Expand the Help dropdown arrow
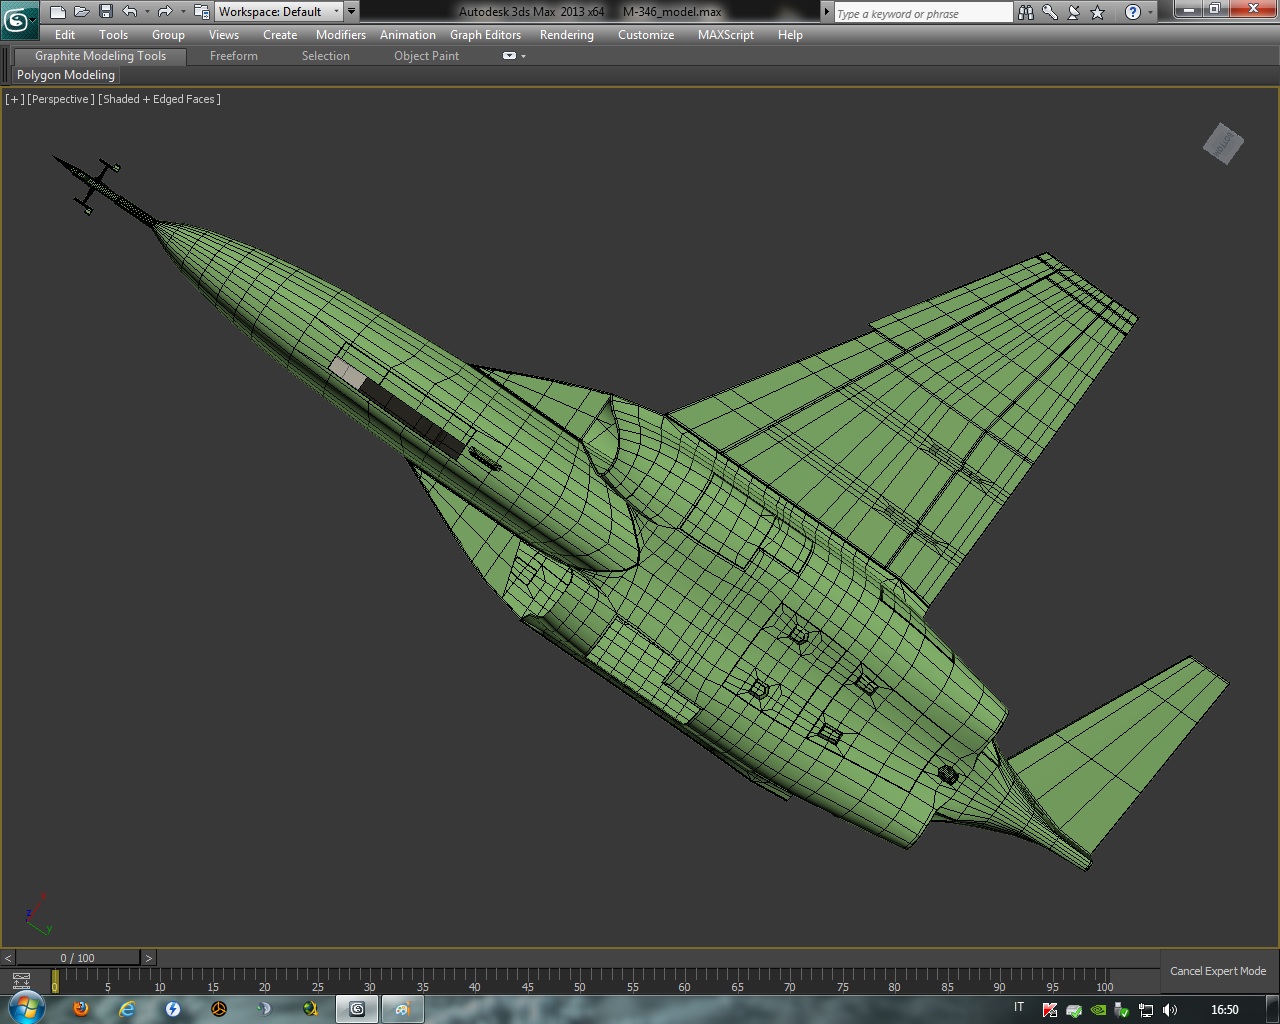1280x1024 pixels. pos(1150,12)
